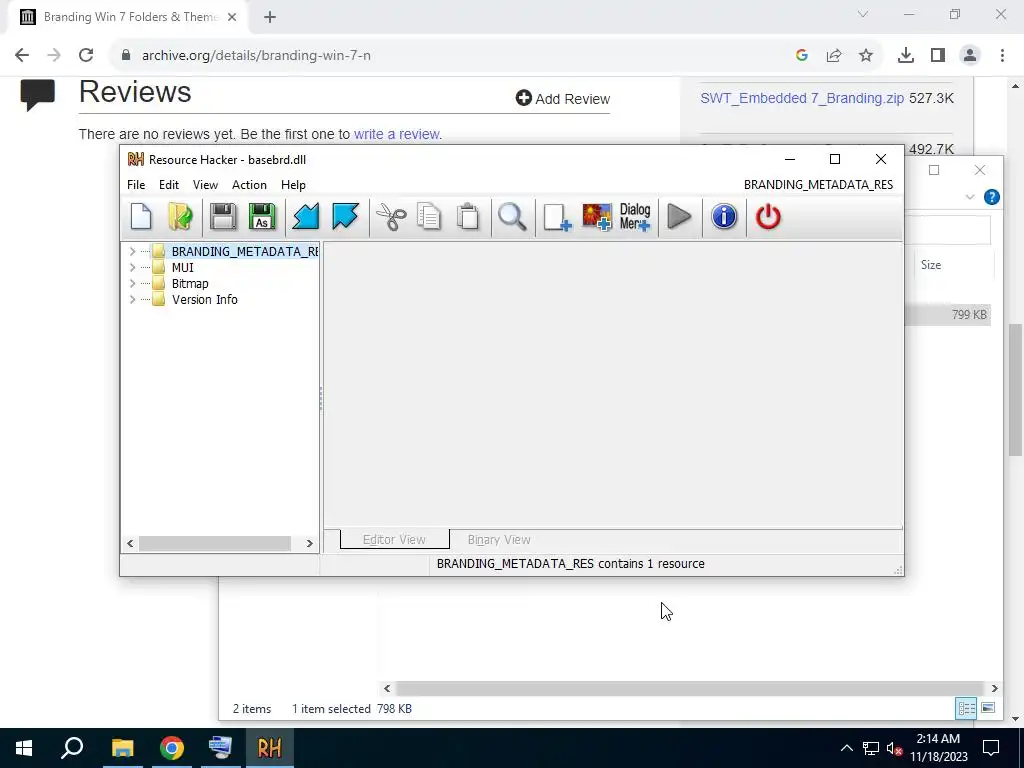Open a file with the folder toolbar icon
The width and height of the screenshot is (1024, 768).
(180, 217)
